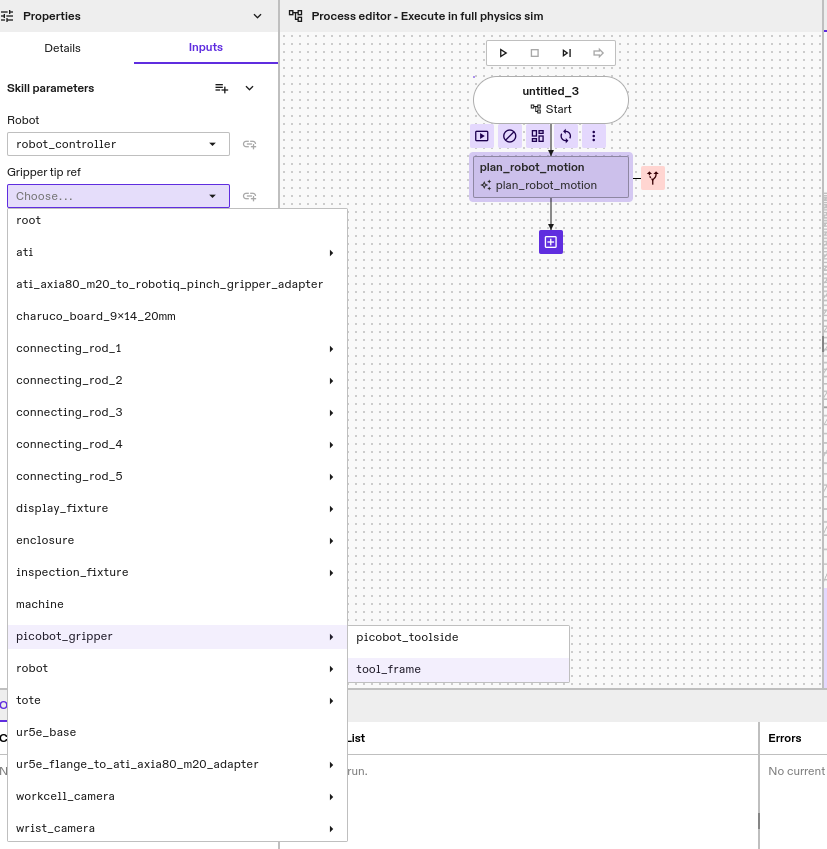Viewport: 827px width, 849px height.
Task: Select tool_frame from the submenu
Action: (389, 669)
